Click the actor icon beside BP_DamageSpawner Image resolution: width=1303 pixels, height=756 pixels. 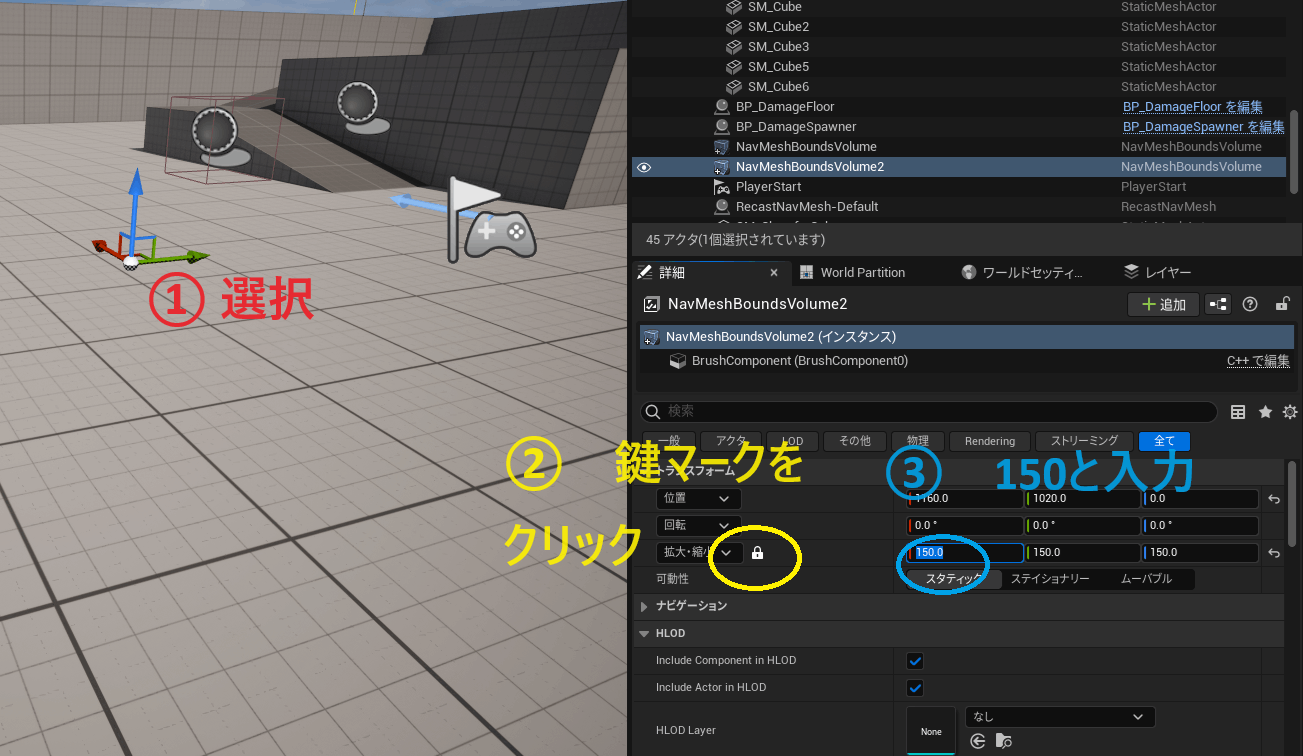(x=721, y=127)
